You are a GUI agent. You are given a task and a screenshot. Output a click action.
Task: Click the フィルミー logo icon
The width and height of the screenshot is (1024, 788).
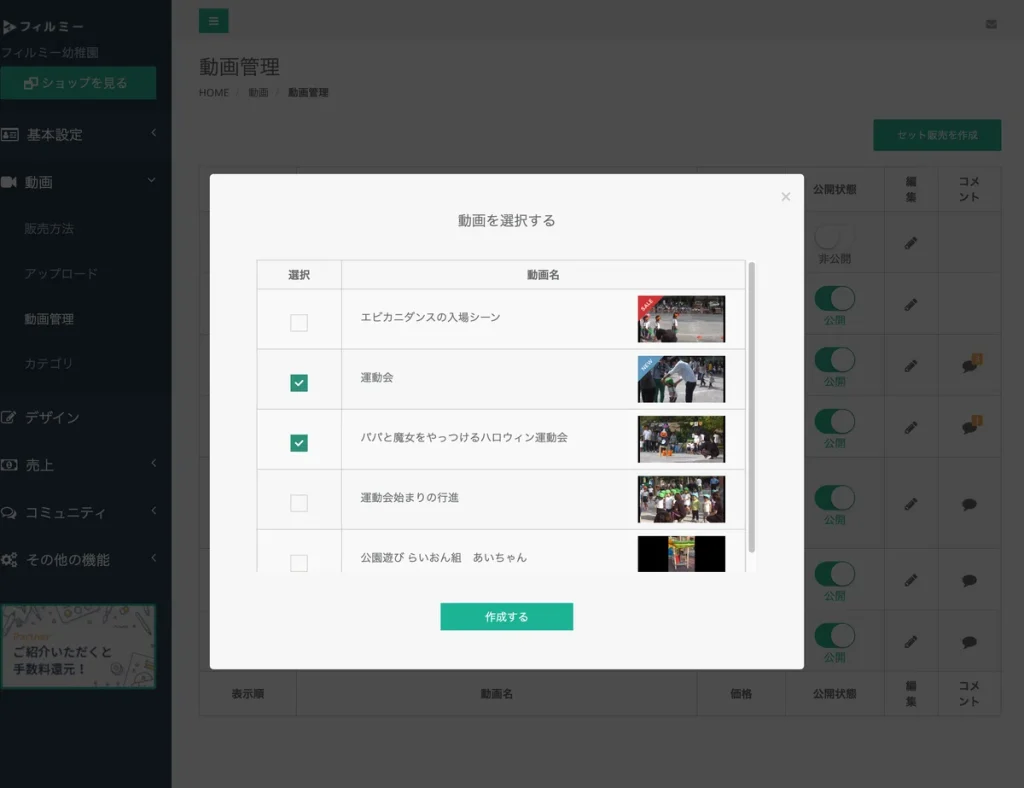[10, 27]
